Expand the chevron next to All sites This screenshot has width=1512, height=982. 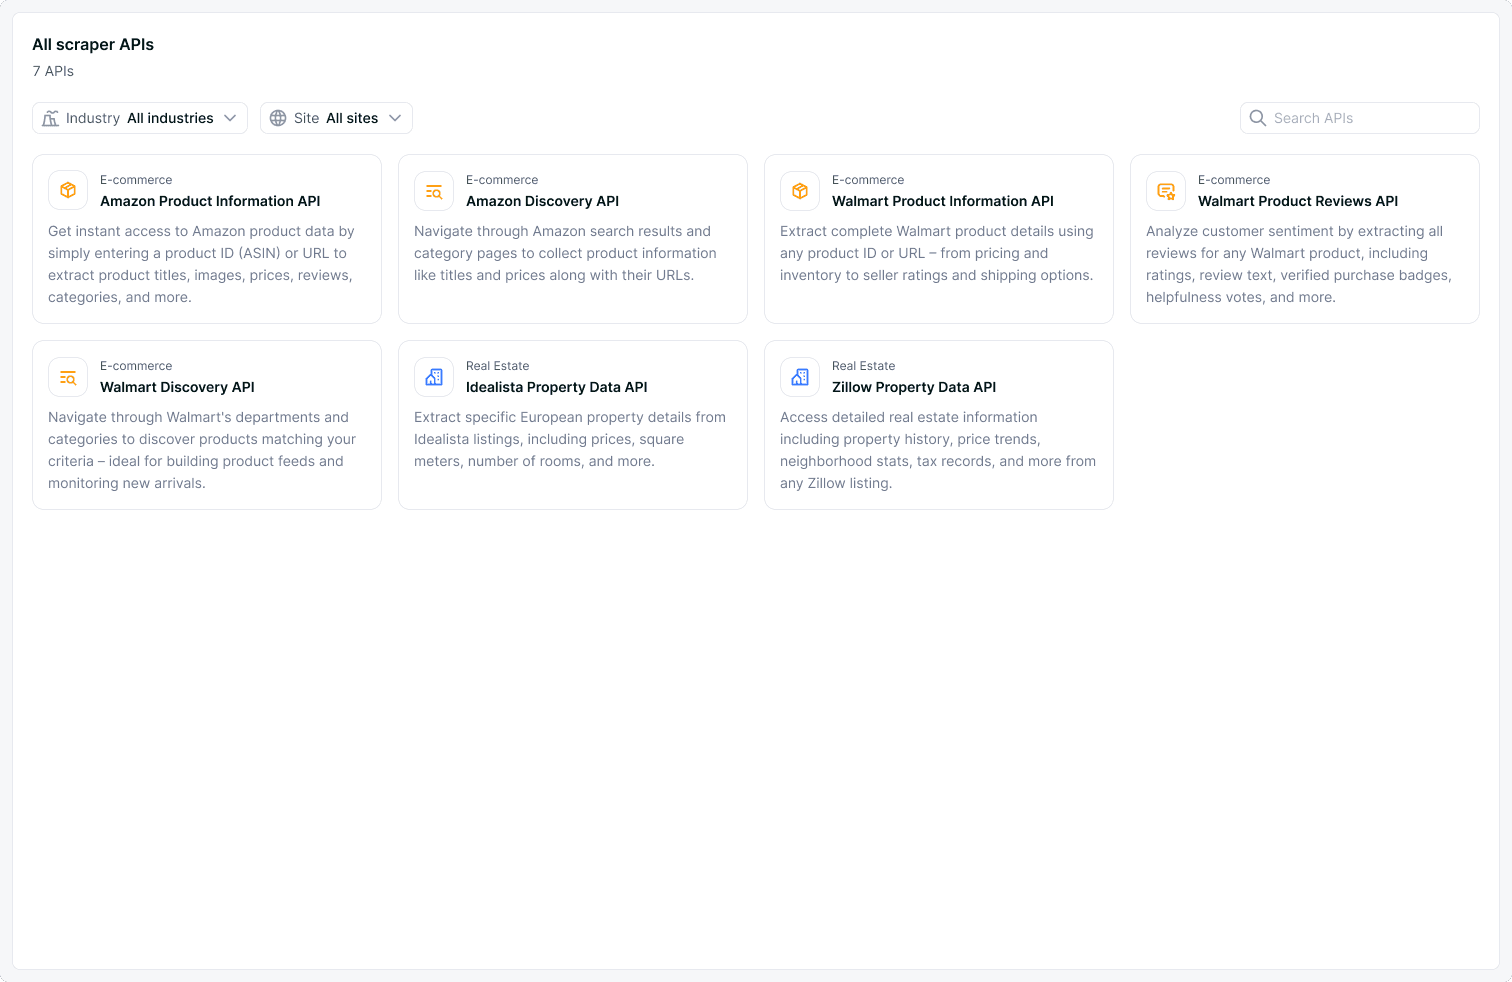[395, 118]
